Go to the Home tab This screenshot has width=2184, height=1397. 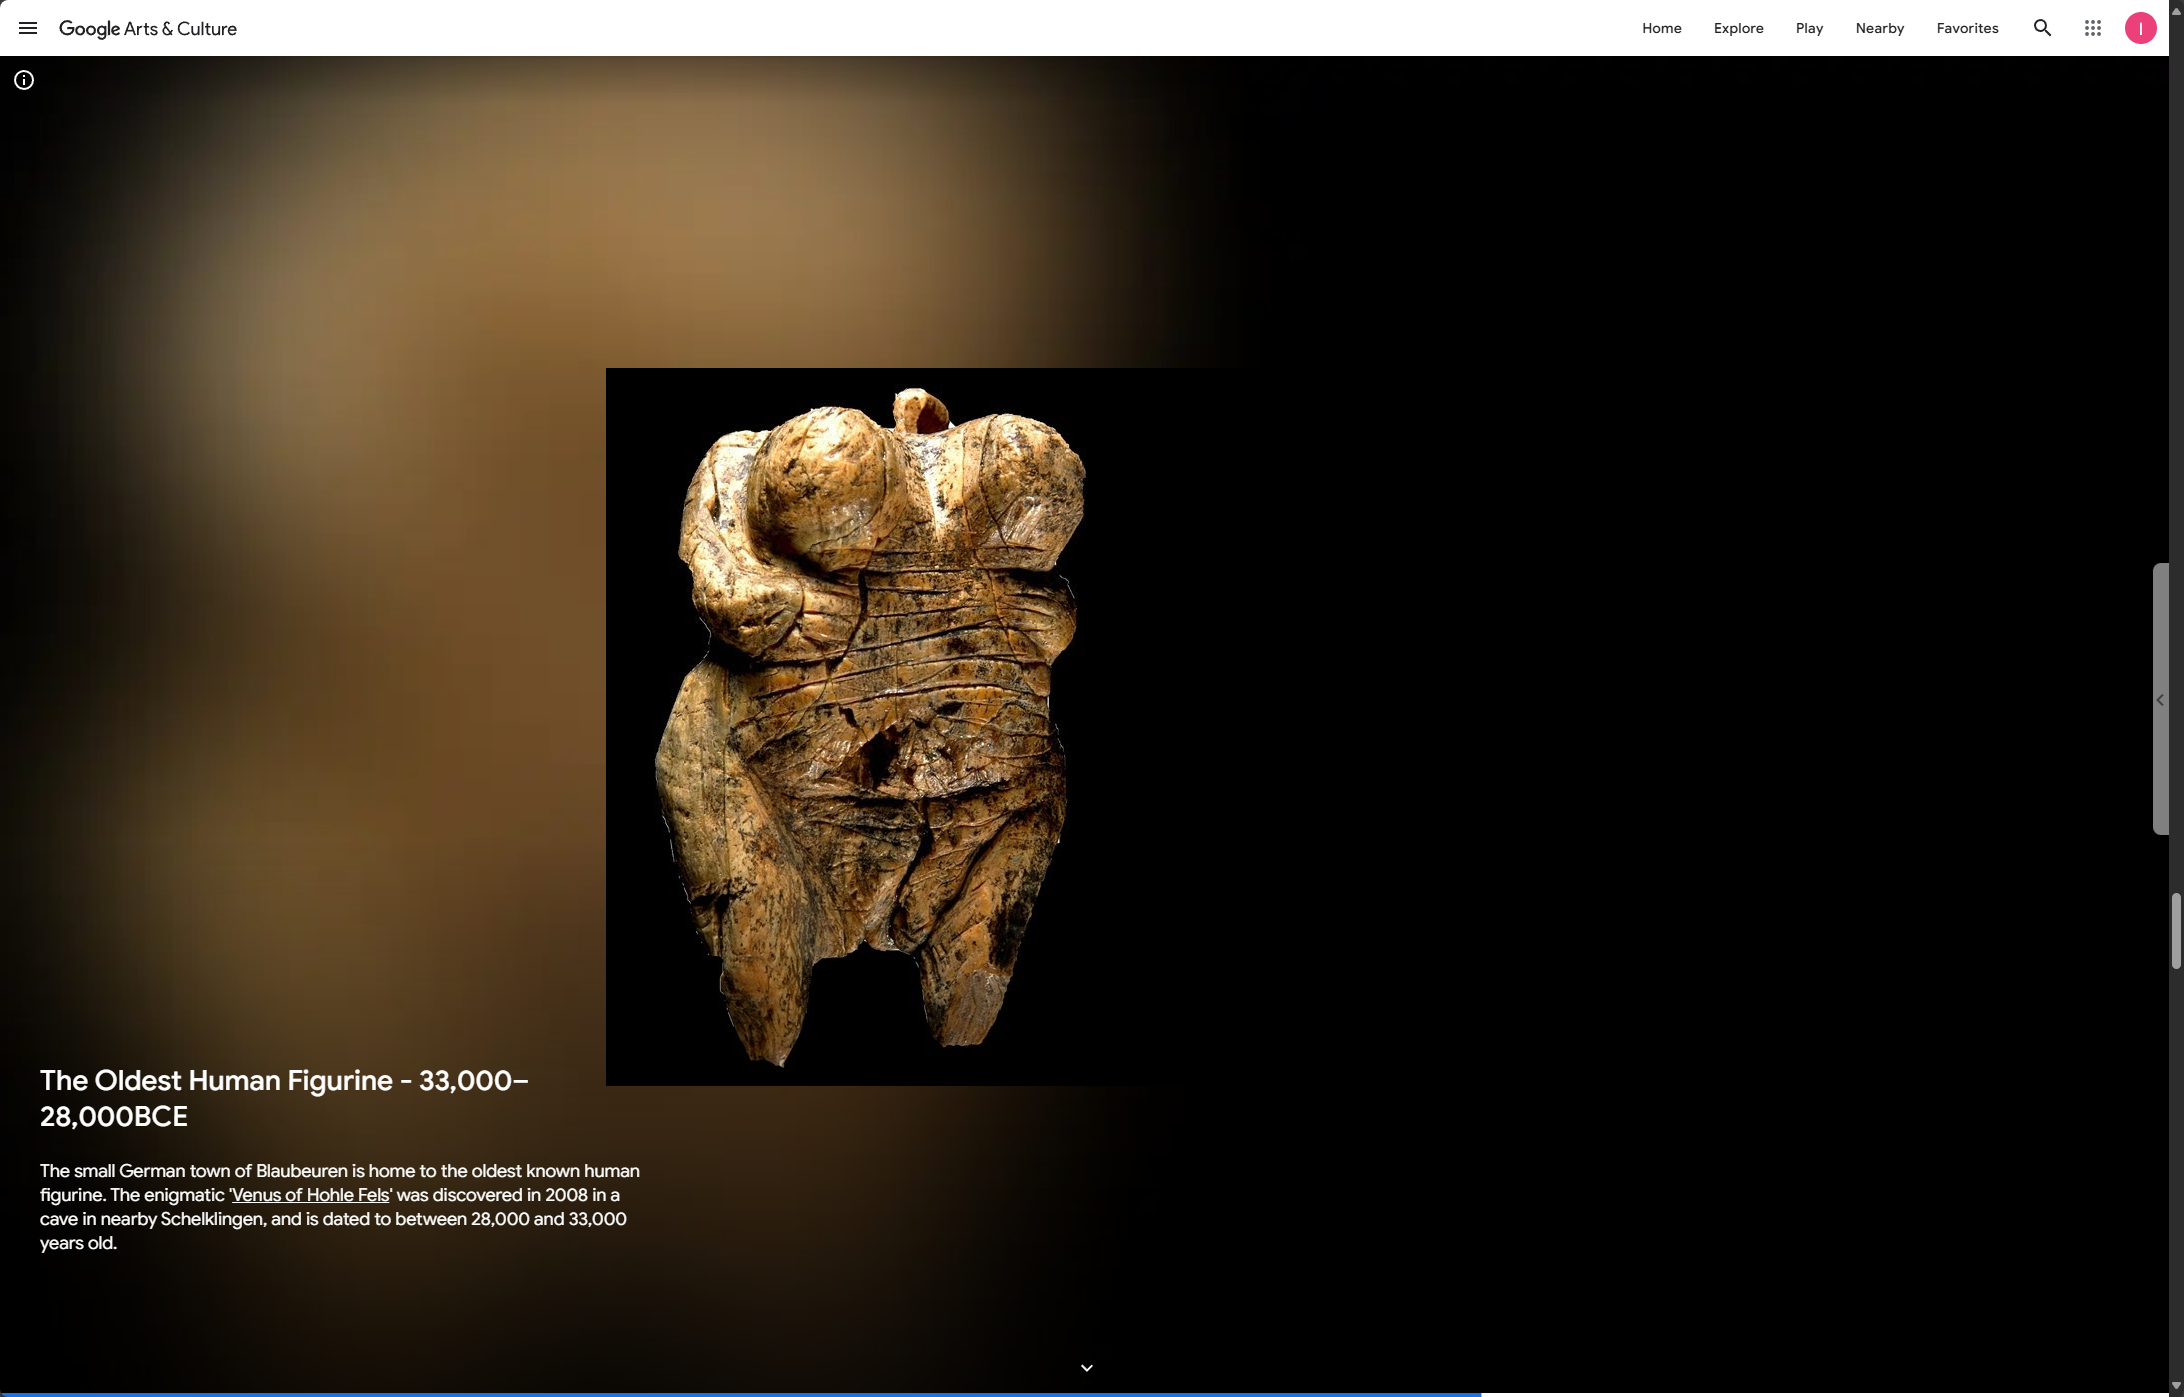tap(1661, 28)
